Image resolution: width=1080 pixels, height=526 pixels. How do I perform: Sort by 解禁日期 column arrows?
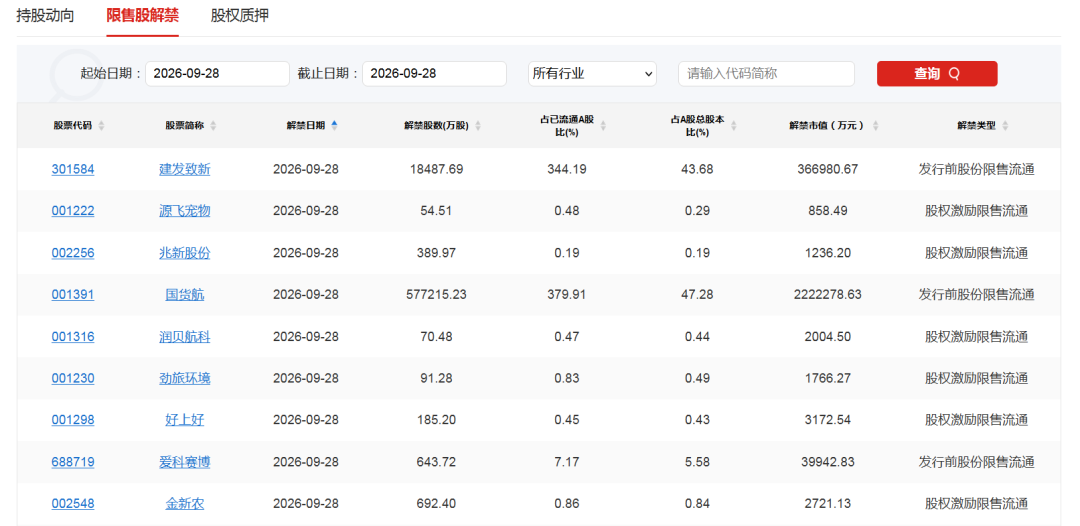pos(334,125)
